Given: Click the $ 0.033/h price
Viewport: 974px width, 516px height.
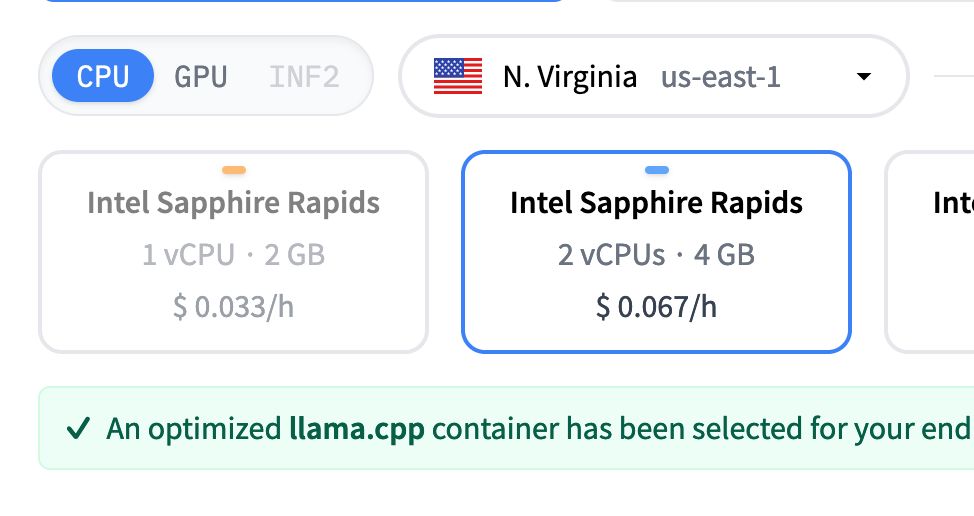Looking at the screenshot, I should 234,307.
